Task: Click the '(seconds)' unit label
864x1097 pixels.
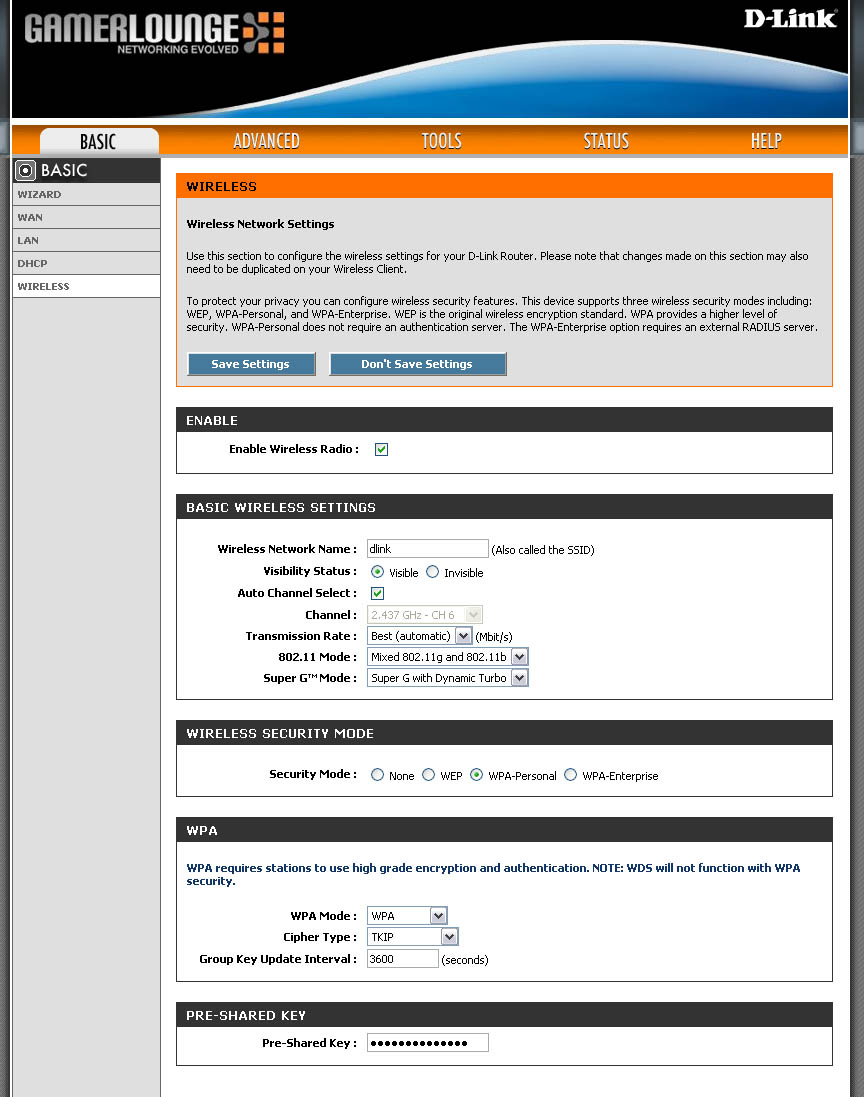Action: (x=465, y=960)
